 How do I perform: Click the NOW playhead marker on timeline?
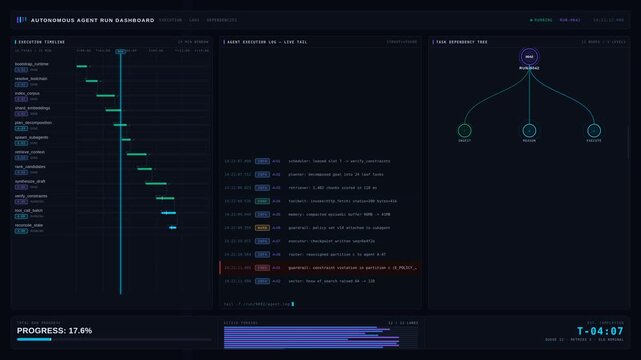coord(120,51)
